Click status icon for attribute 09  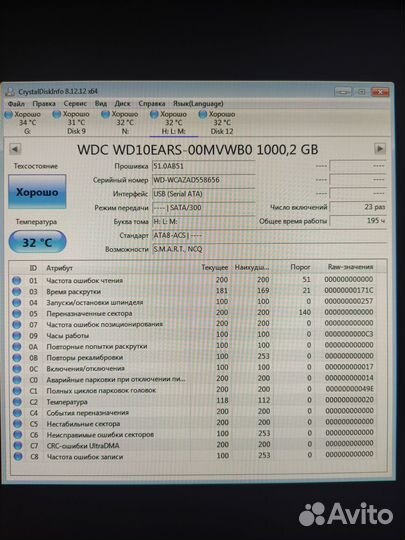[17, 336]
